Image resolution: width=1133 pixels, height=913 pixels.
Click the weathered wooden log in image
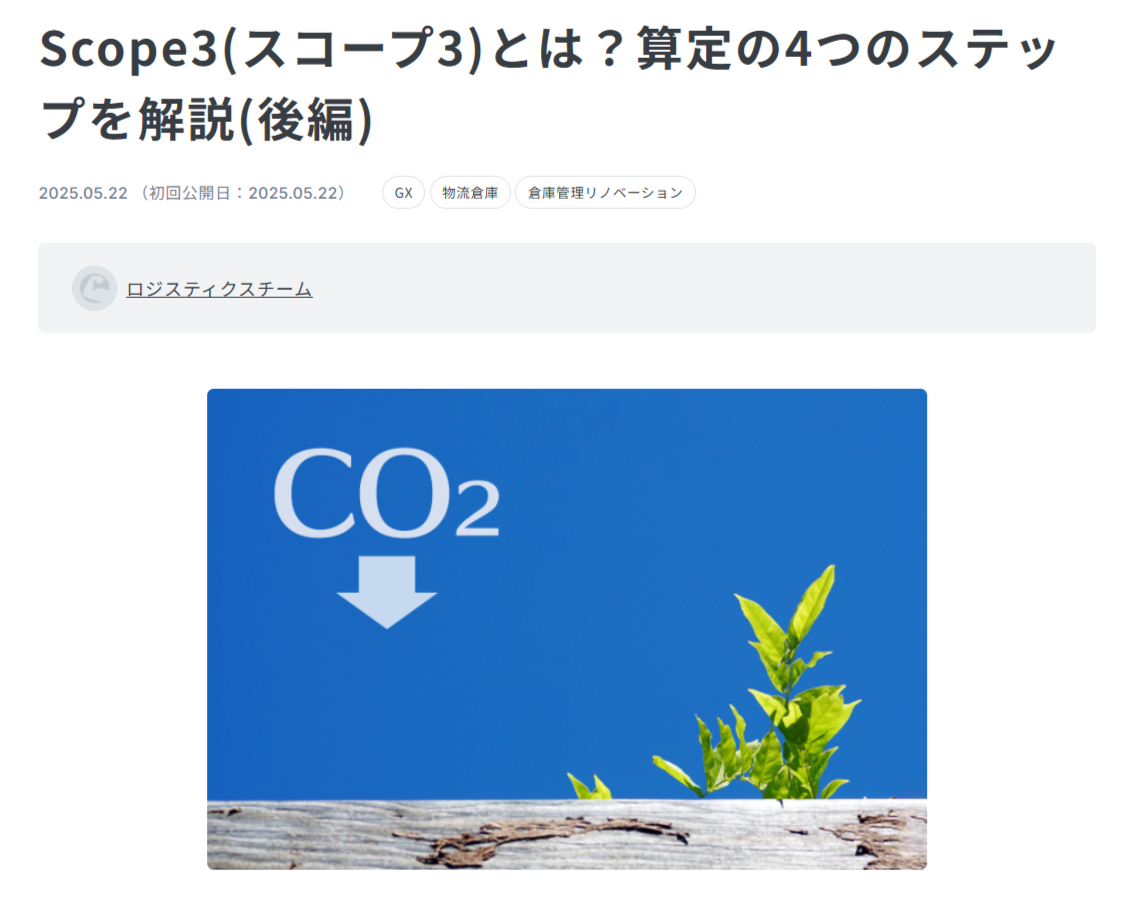click(x=567, y=834)
